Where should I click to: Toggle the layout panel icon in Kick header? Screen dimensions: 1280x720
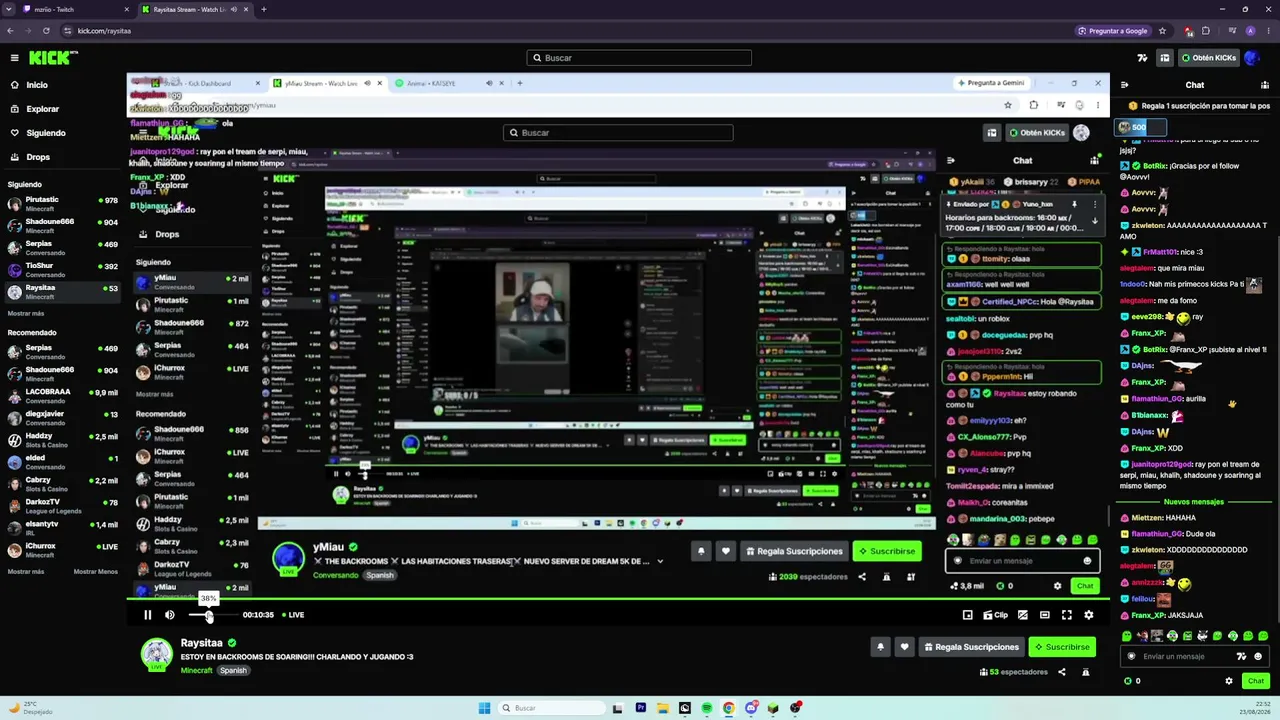click(x=1165, y=58)
